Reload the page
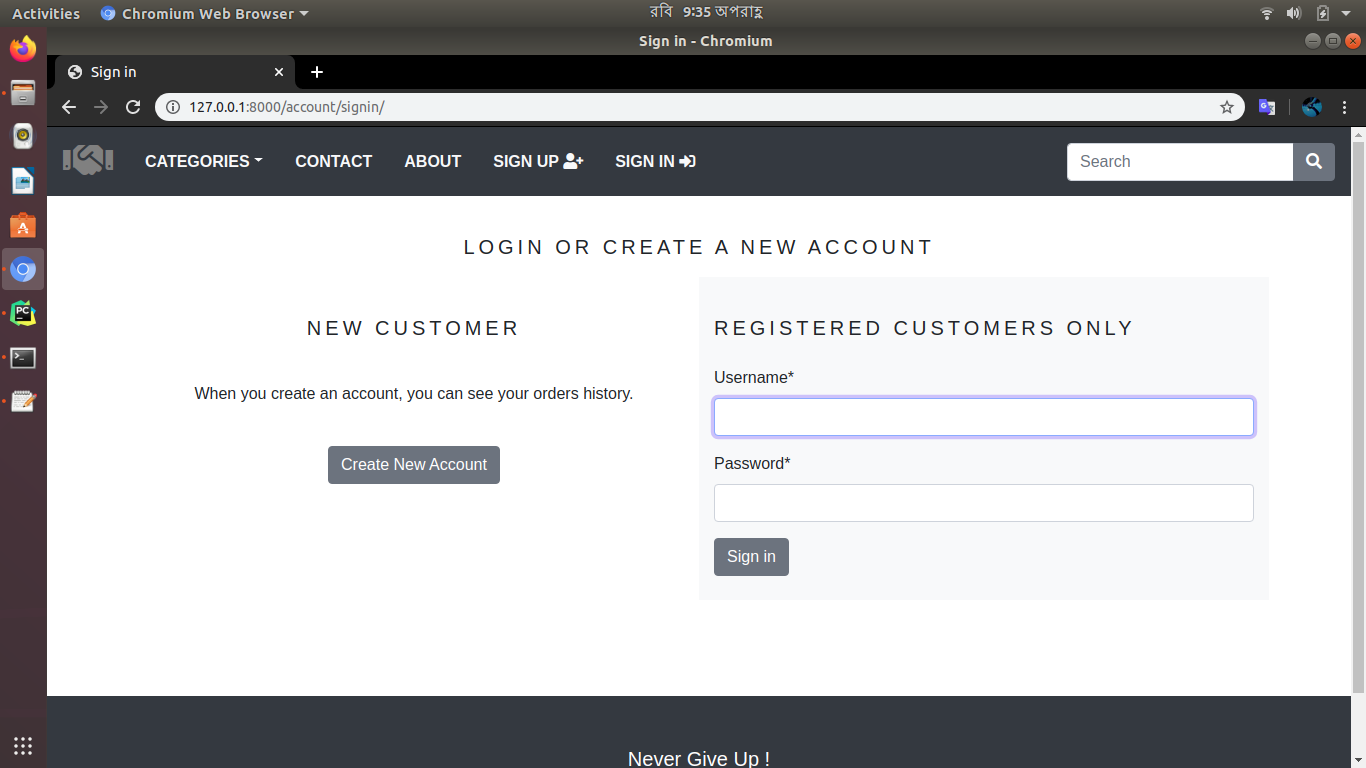 133,107
